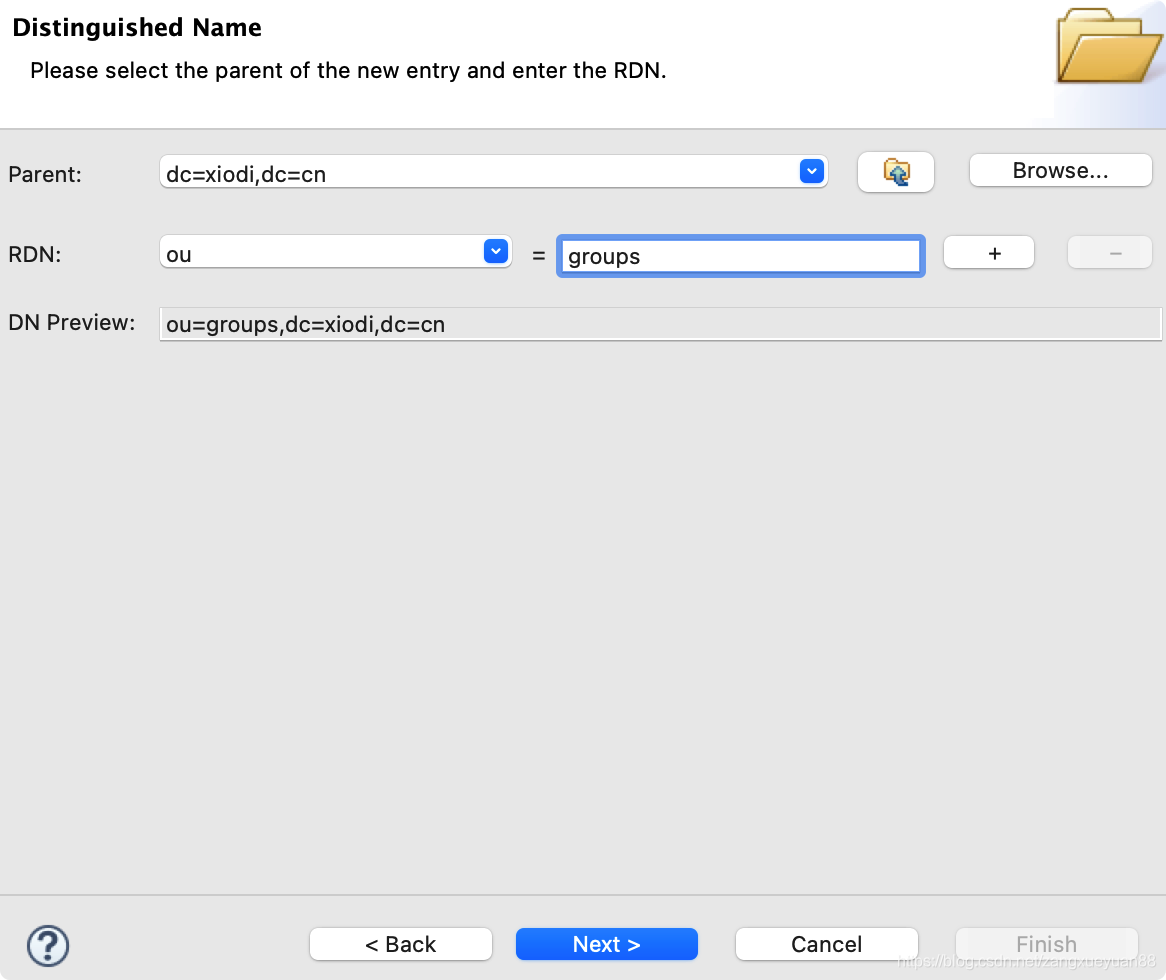Click the grayed-out Finish button

coord(1046,943)
